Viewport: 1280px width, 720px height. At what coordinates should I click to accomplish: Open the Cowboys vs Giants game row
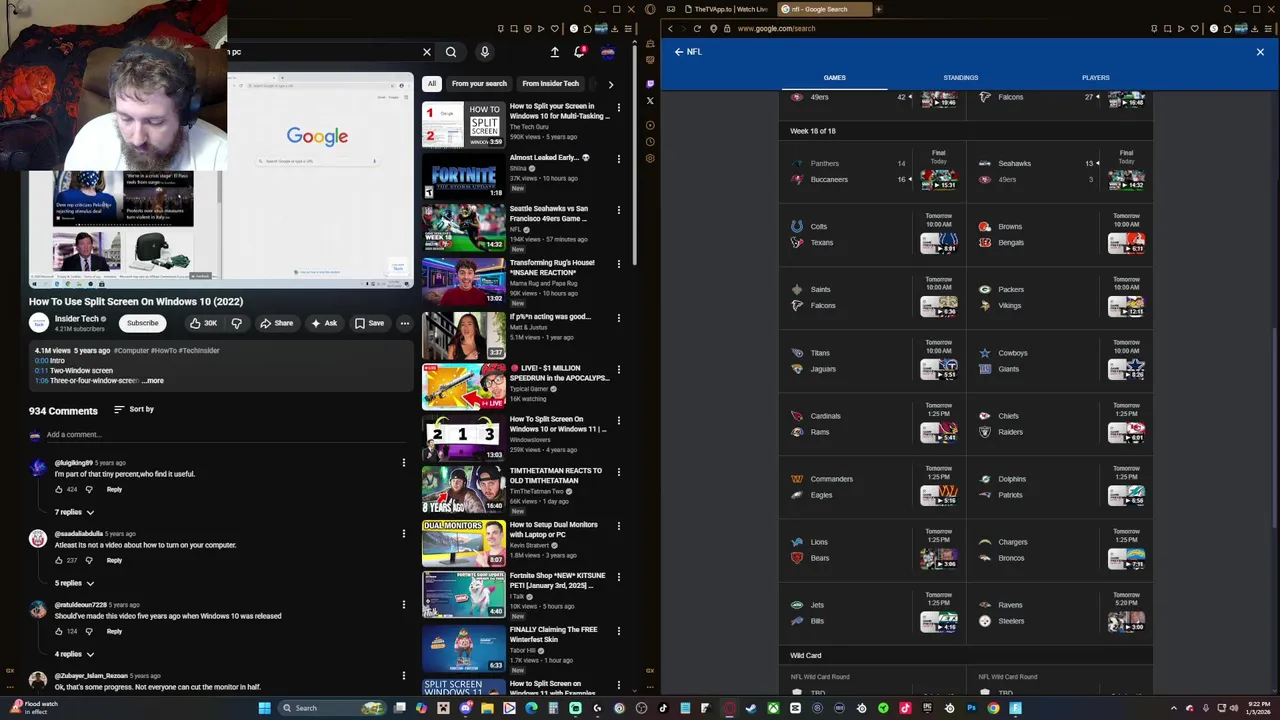[x=1062, y=361]
